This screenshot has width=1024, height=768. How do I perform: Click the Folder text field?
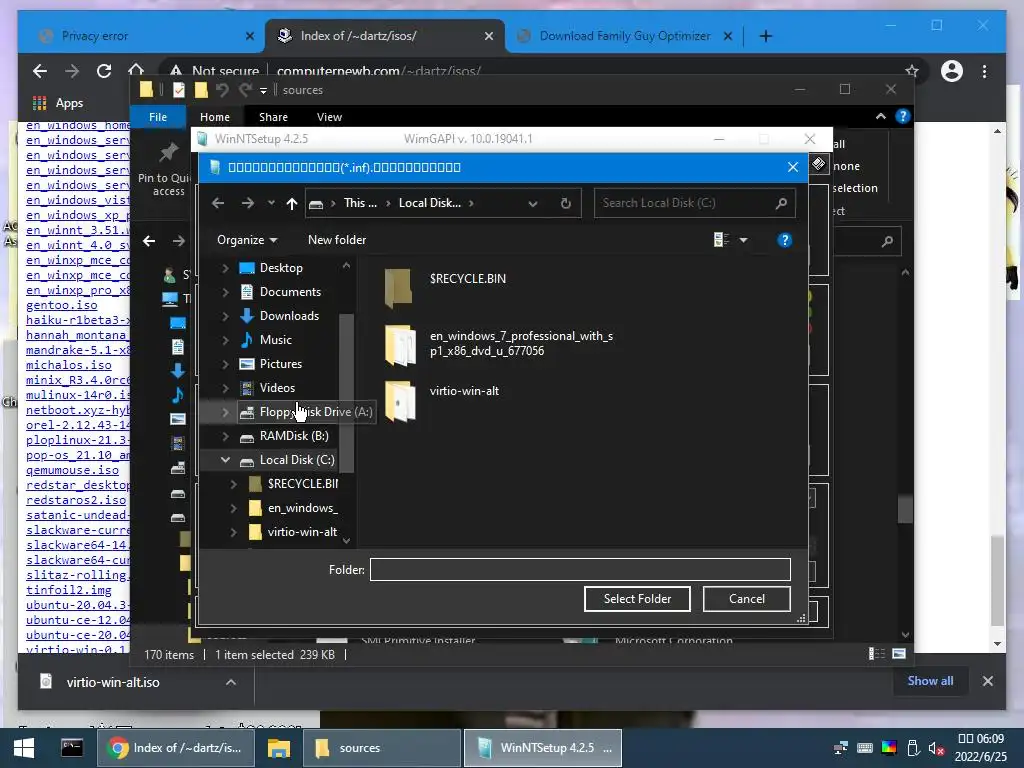(580, 569)
